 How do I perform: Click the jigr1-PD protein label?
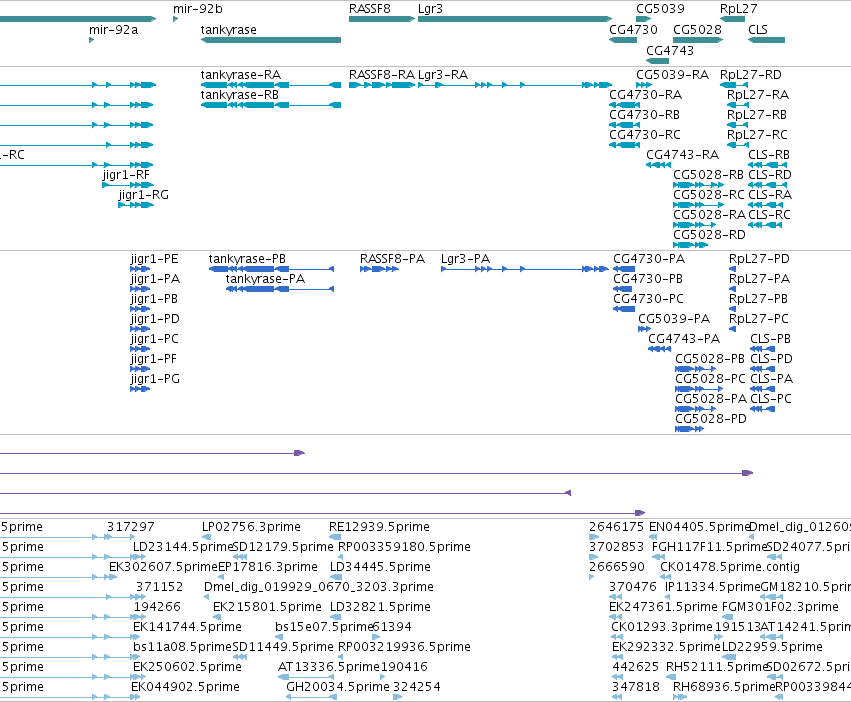(x=155, y=319)
